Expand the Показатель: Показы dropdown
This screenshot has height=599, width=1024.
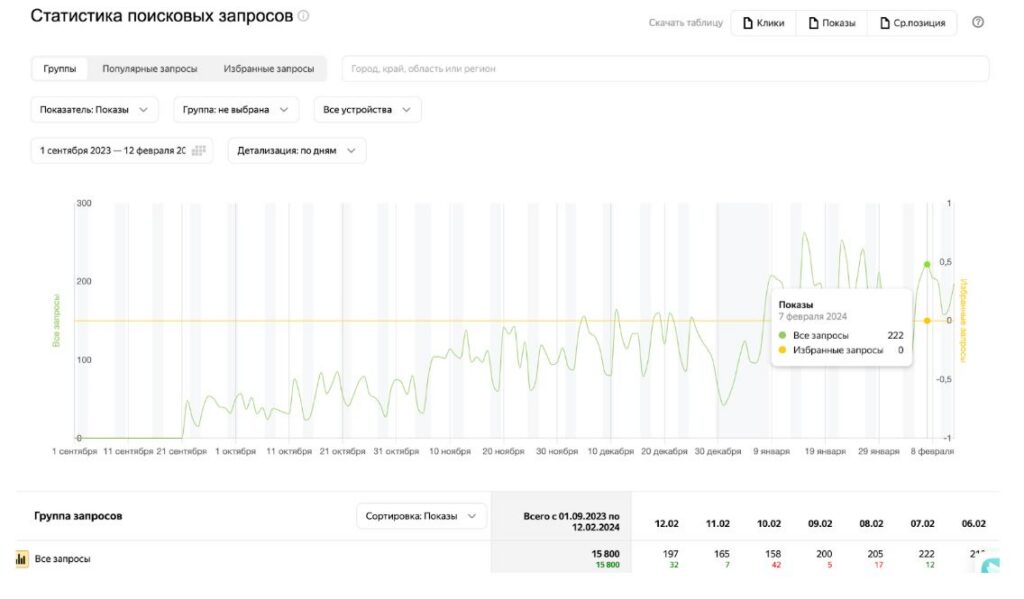click(x=94, y=110)
